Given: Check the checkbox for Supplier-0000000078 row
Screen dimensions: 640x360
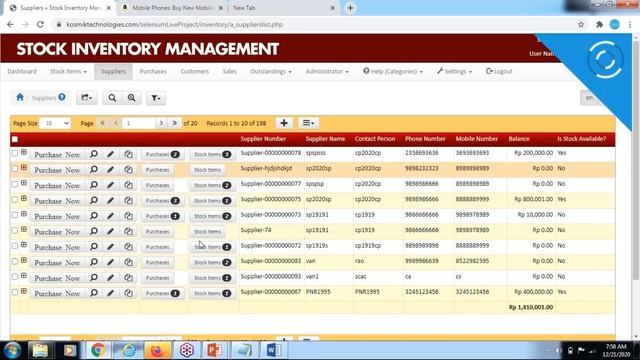Looking at the screenshot, I should point(15,153).
